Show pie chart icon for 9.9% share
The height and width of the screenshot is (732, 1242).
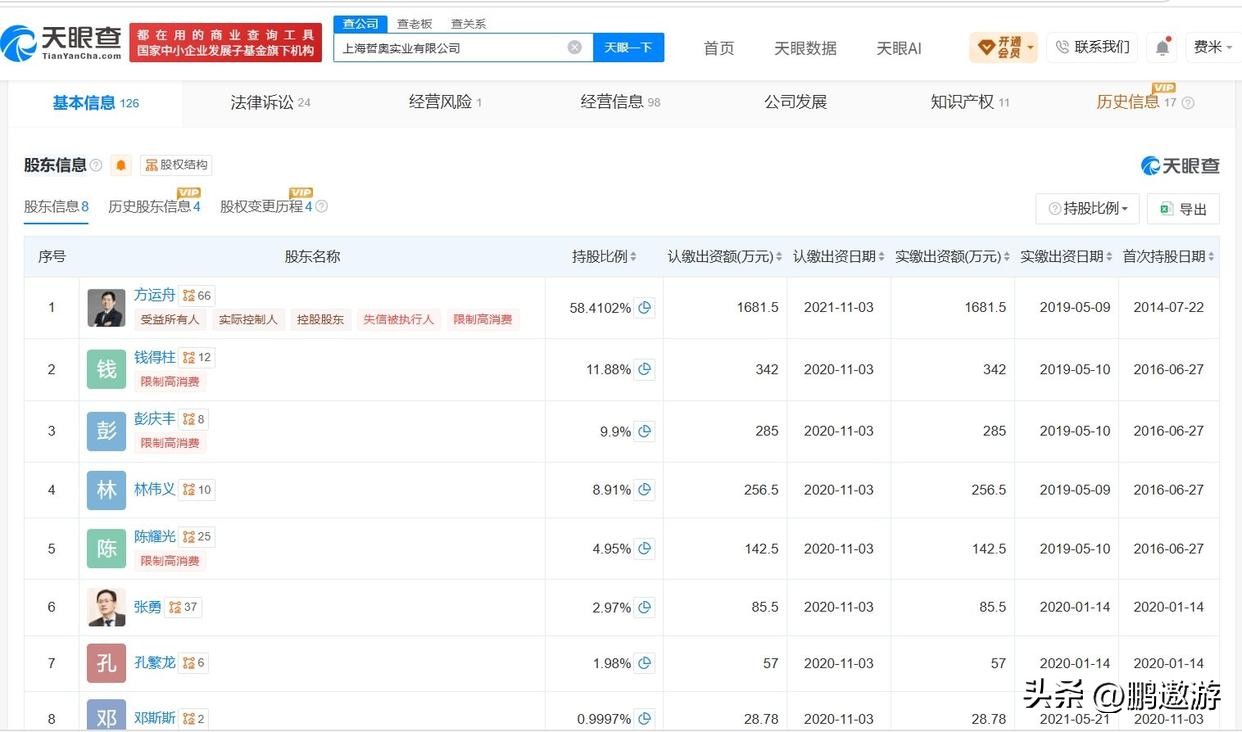645,431
